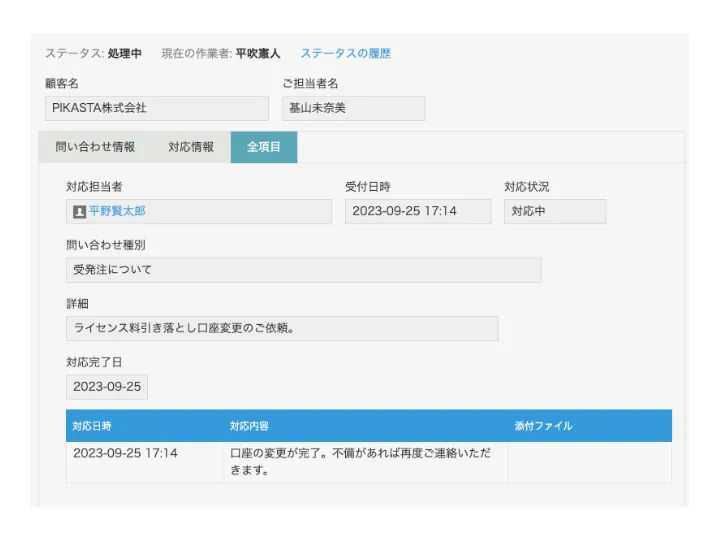Click the ご担当者名 field showing 基山未奈美

353,108
